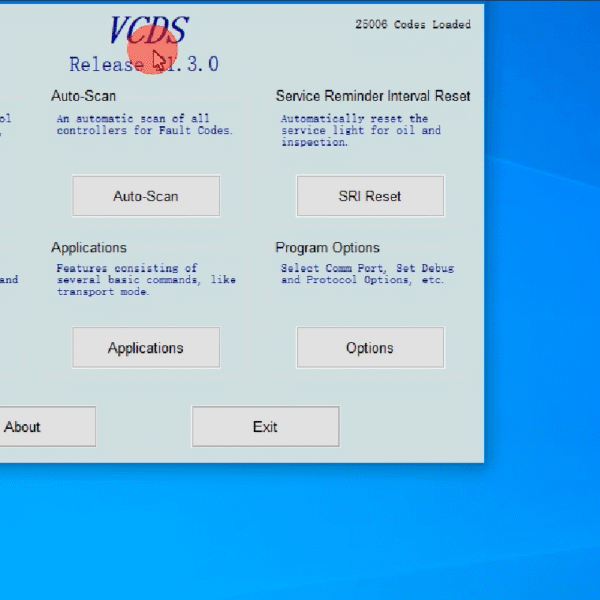This screenshot has height=600, width=600.
Task: Click the Program Options heading
Action: (x=328, y=248)
